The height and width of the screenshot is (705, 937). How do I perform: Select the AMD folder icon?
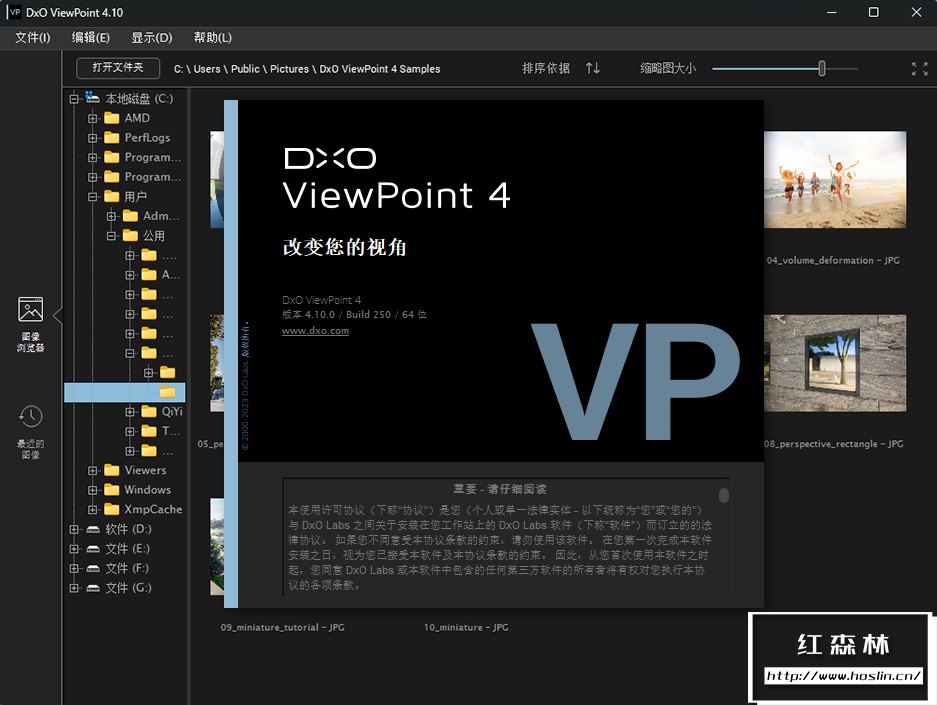112,118
